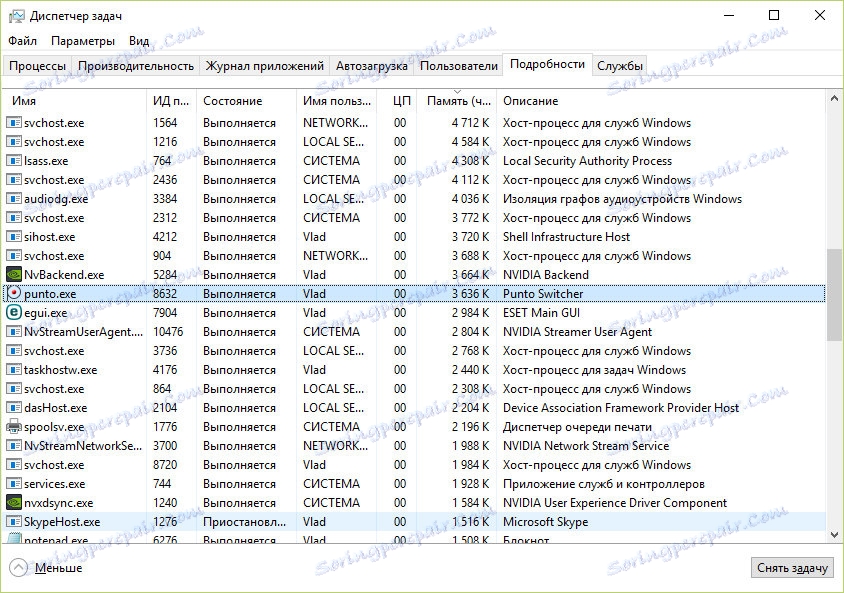The width and height of the screenshot is (844, 593).
Task: Select the services.exe process name
Action: (54, 484)
